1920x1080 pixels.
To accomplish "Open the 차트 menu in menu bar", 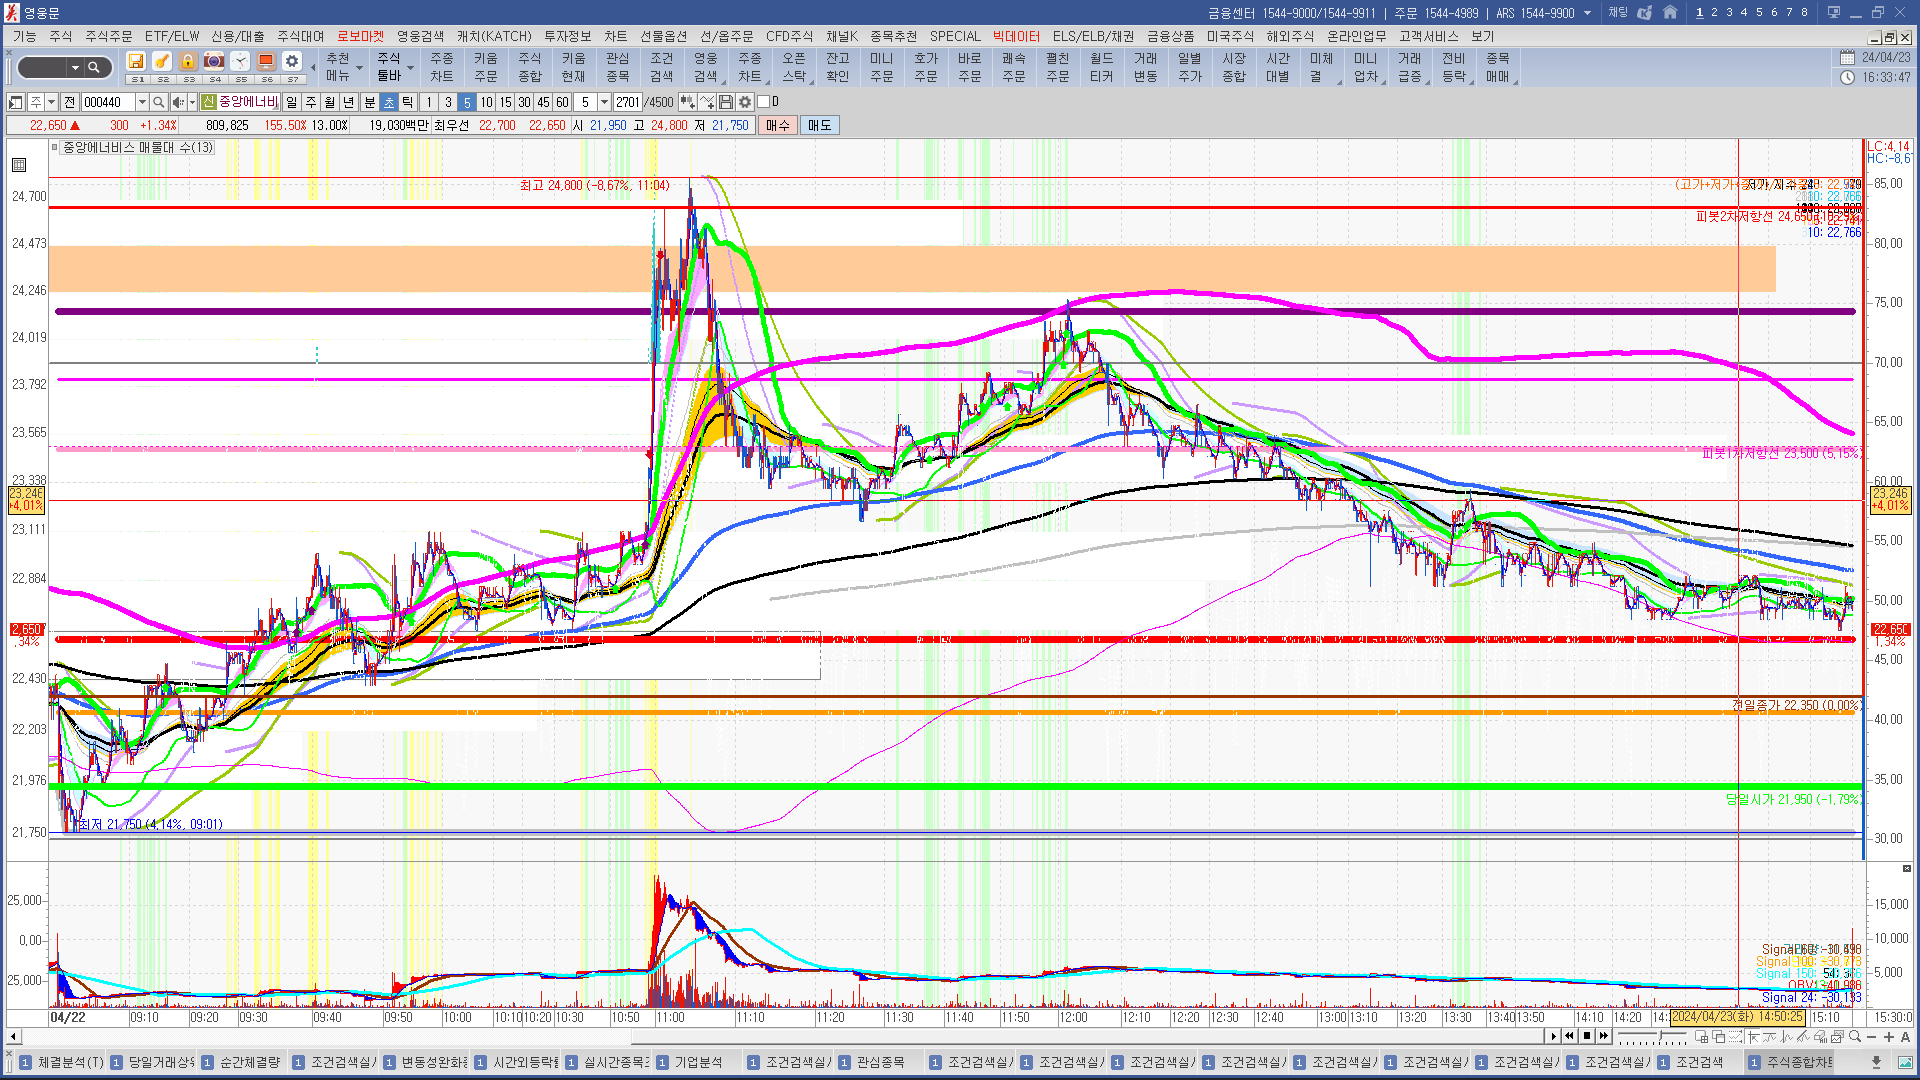I will pos(615,36).
